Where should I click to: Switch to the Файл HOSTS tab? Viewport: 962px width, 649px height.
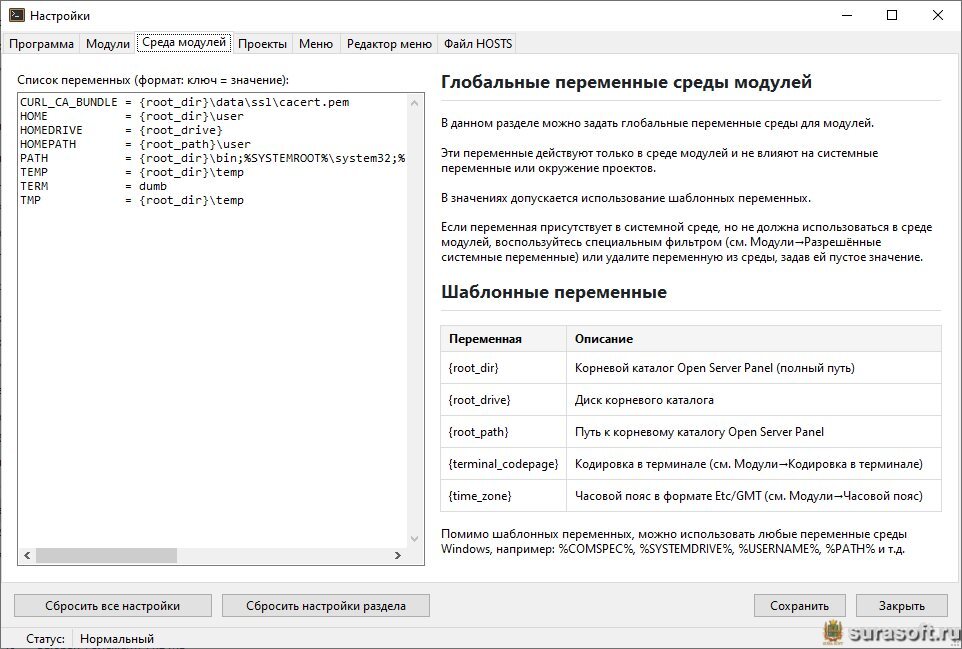click(x=478, y=44)
